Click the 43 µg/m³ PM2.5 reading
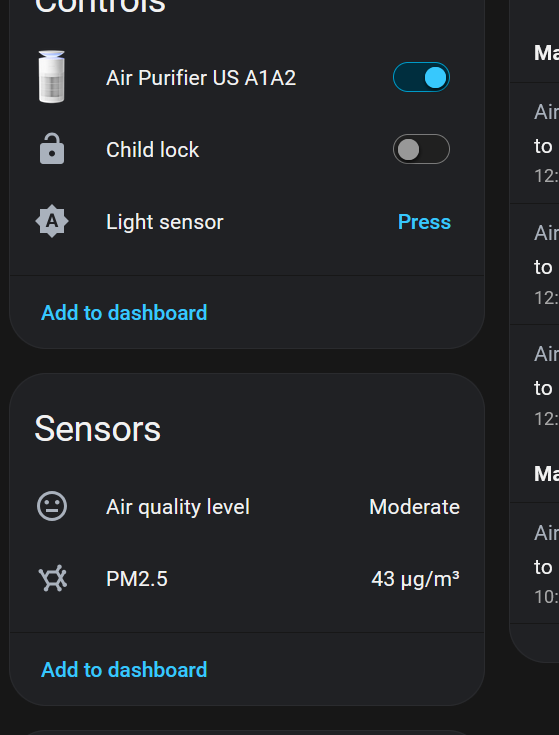The image size is (559, 735). point(415,579)
